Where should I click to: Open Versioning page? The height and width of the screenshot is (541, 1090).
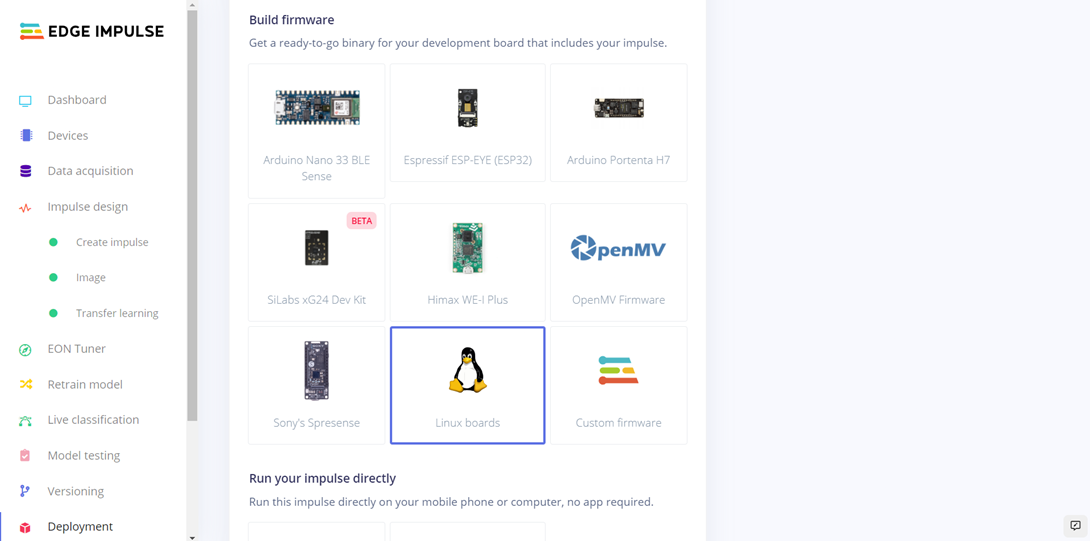coord(75,491)
